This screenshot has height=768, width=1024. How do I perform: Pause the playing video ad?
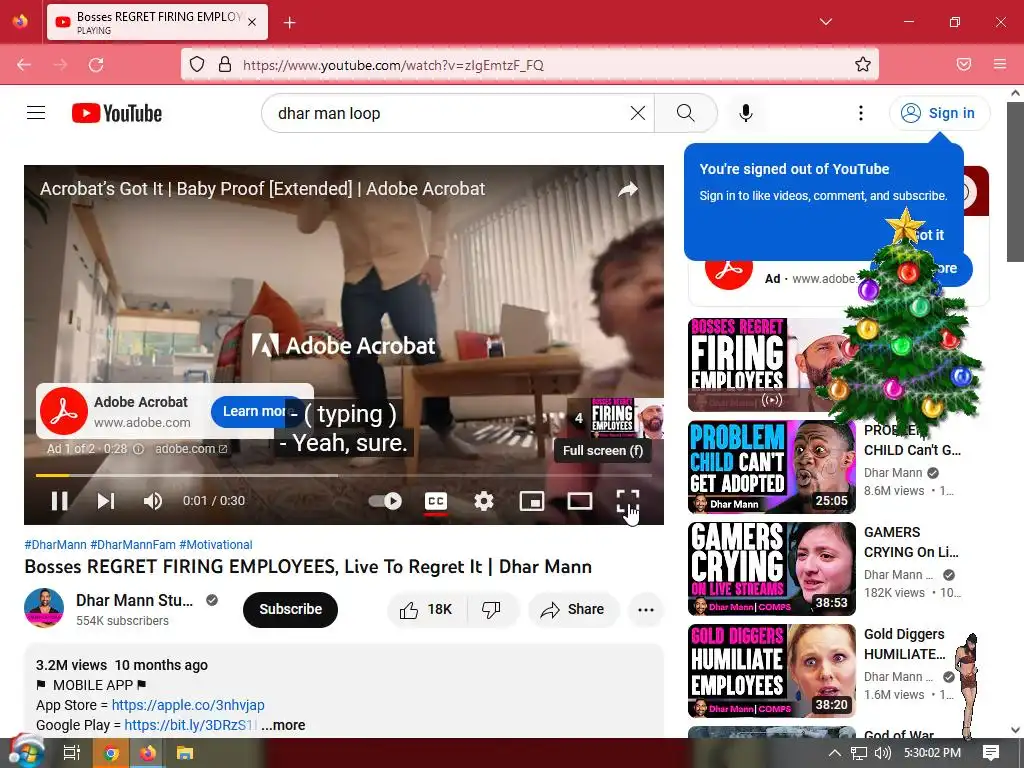pyautogui.click(x=59, y=501)
